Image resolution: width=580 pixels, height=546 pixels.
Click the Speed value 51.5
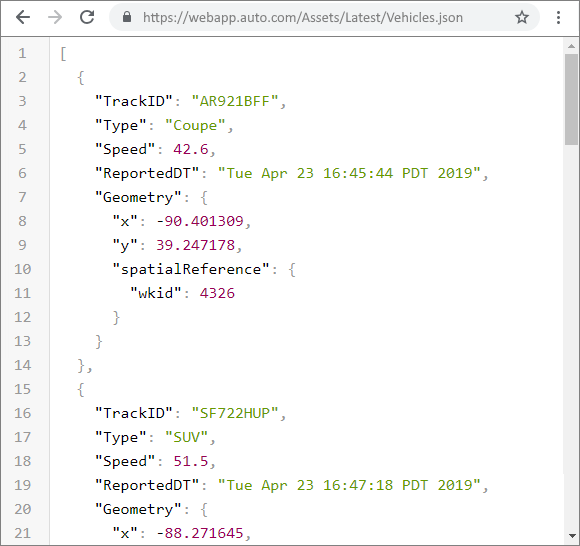[191, 461]
